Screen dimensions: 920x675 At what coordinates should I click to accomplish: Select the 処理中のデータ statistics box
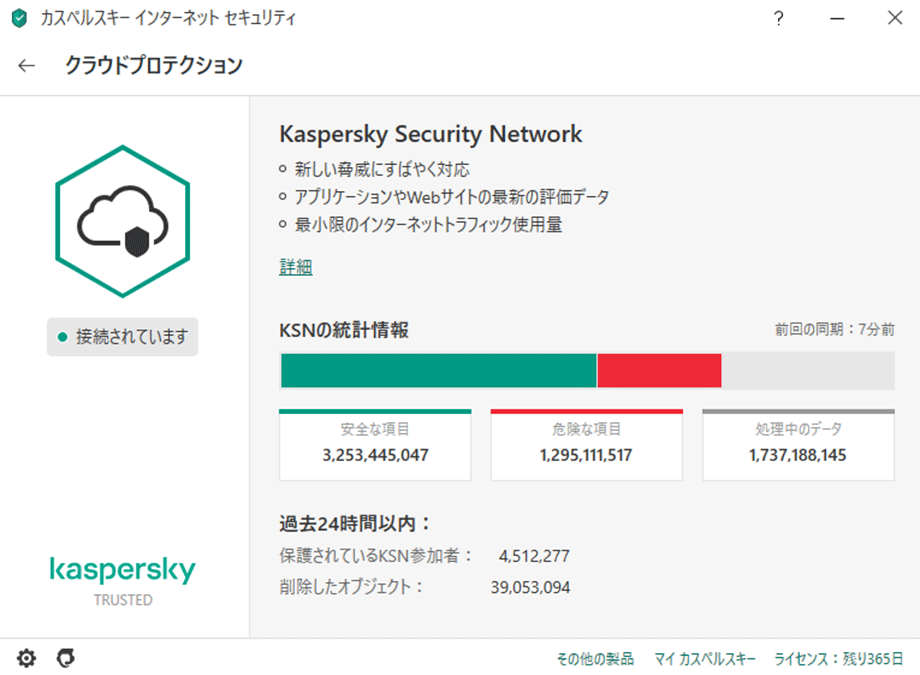tap(799, 445)
